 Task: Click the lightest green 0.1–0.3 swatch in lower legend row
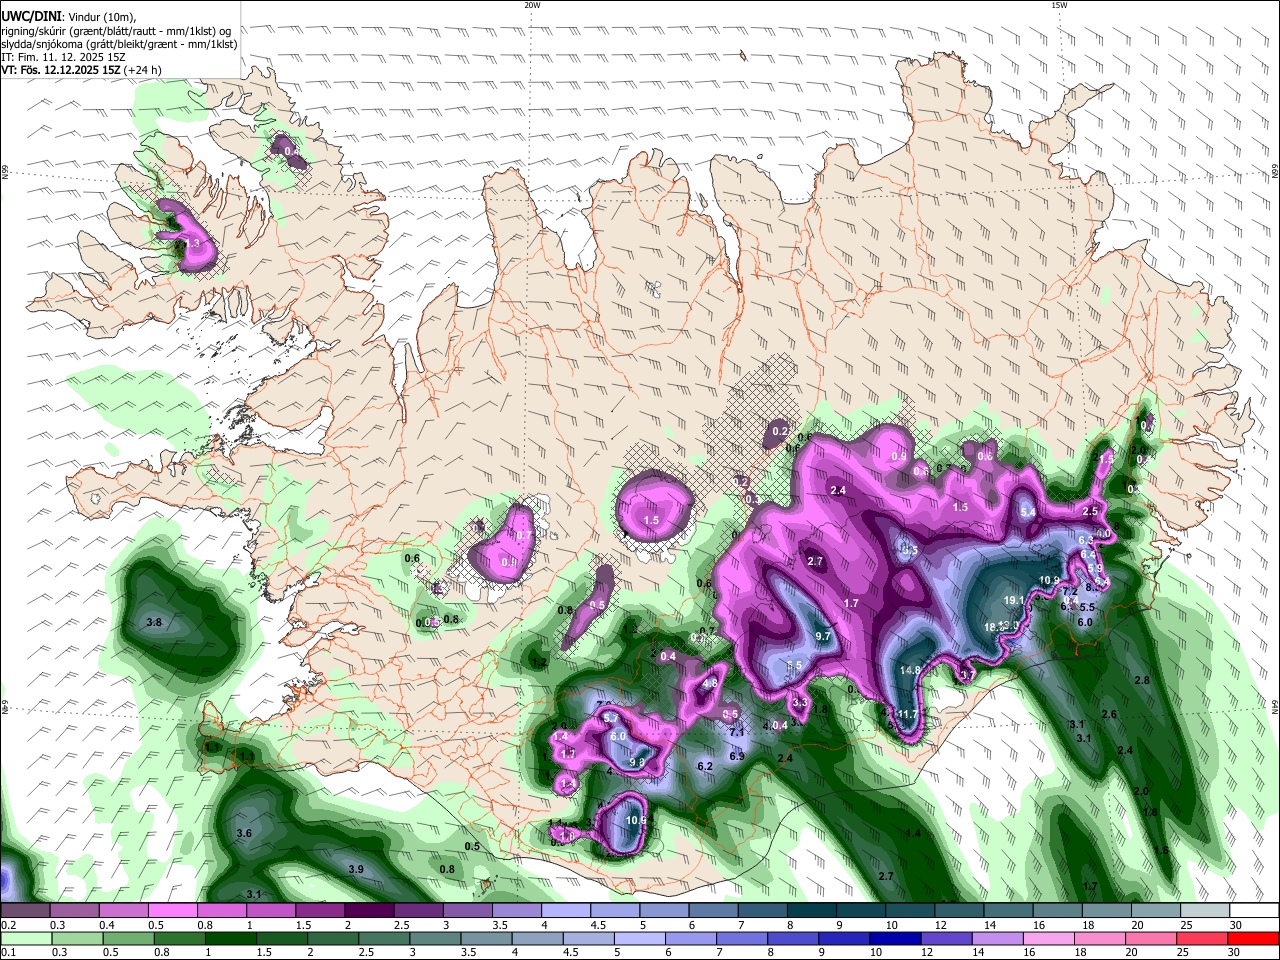pos(24,938)
